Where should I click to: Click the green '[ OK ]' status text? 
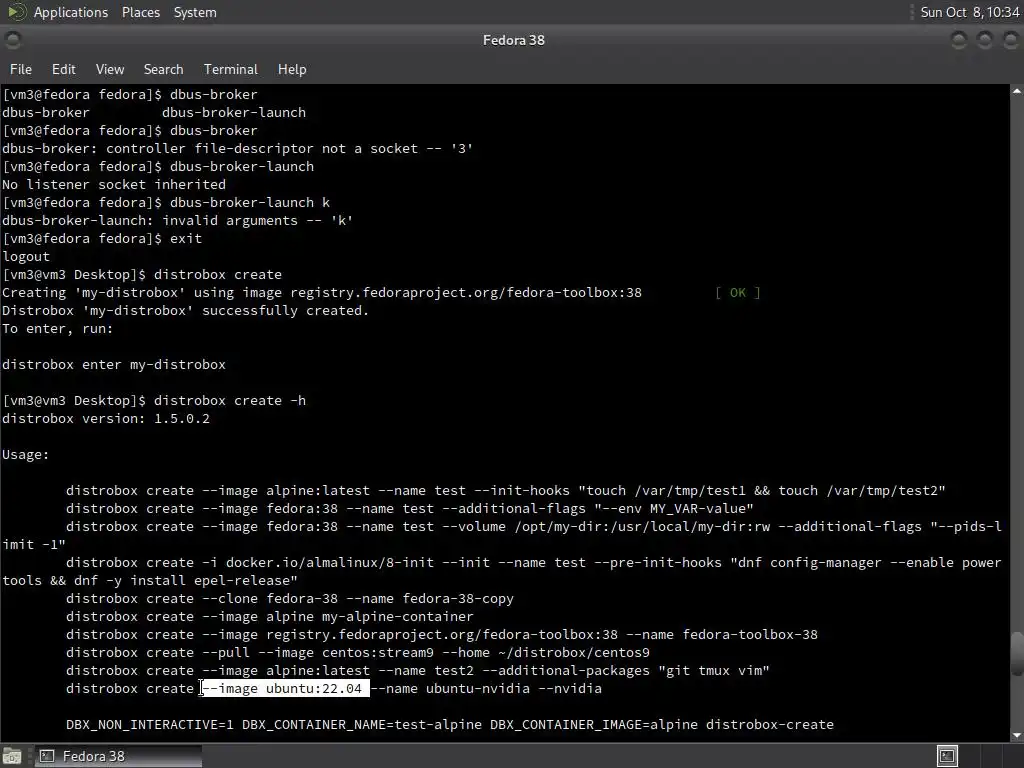pyautogui.click(x=737, y=293)
